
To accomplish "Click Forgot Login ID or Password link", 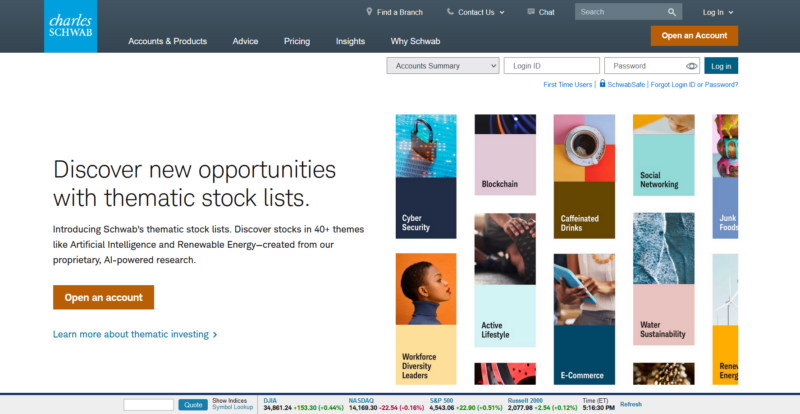I will point(694,85).
